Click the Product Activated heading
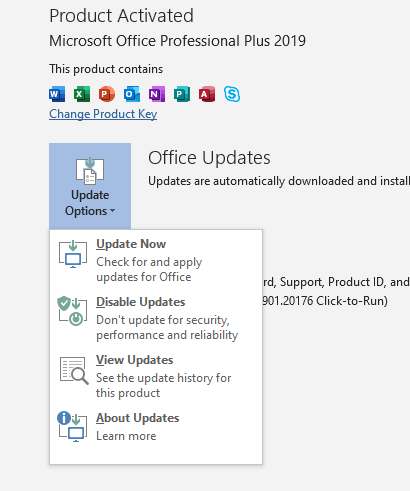The width and height of the screenshot is (410, 491). pyautogui.click(x=121, y=16)
